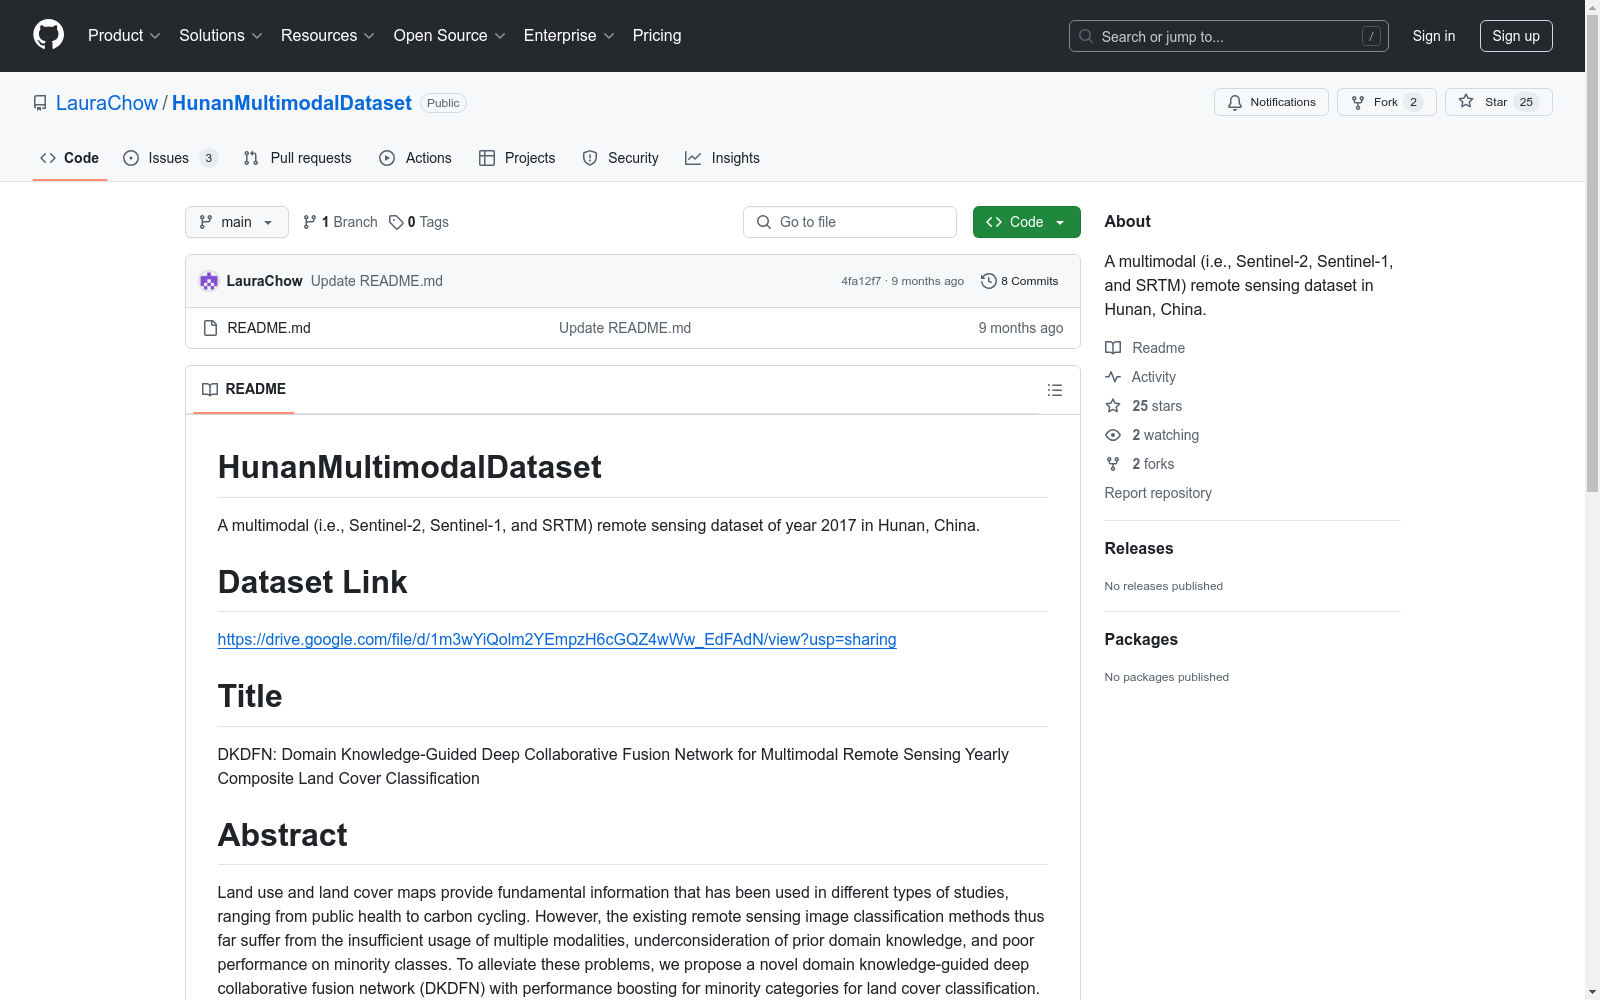Click the notifications bell icon

[x=1235, y=102]
